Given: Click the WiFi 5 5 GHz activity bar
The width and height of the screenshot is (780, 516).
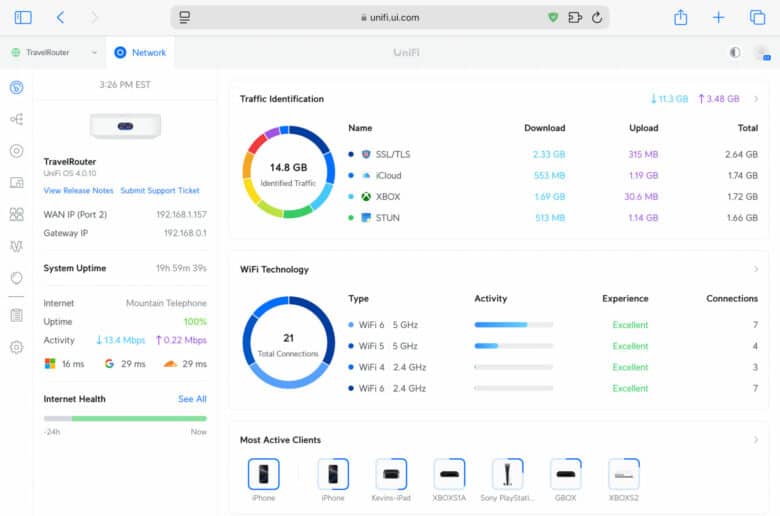Looking at the screenshot, I should click(514, 346).
